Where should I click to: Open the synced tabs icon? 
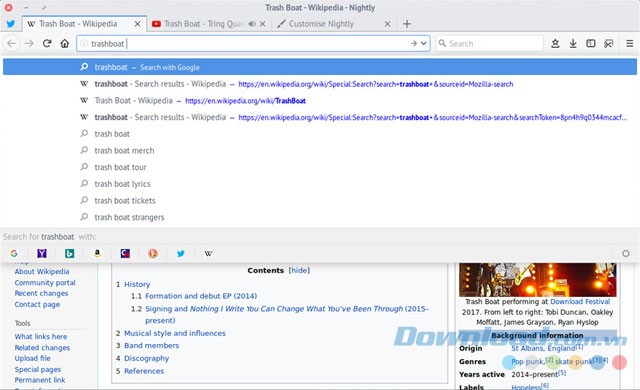[x=609, y=43]
